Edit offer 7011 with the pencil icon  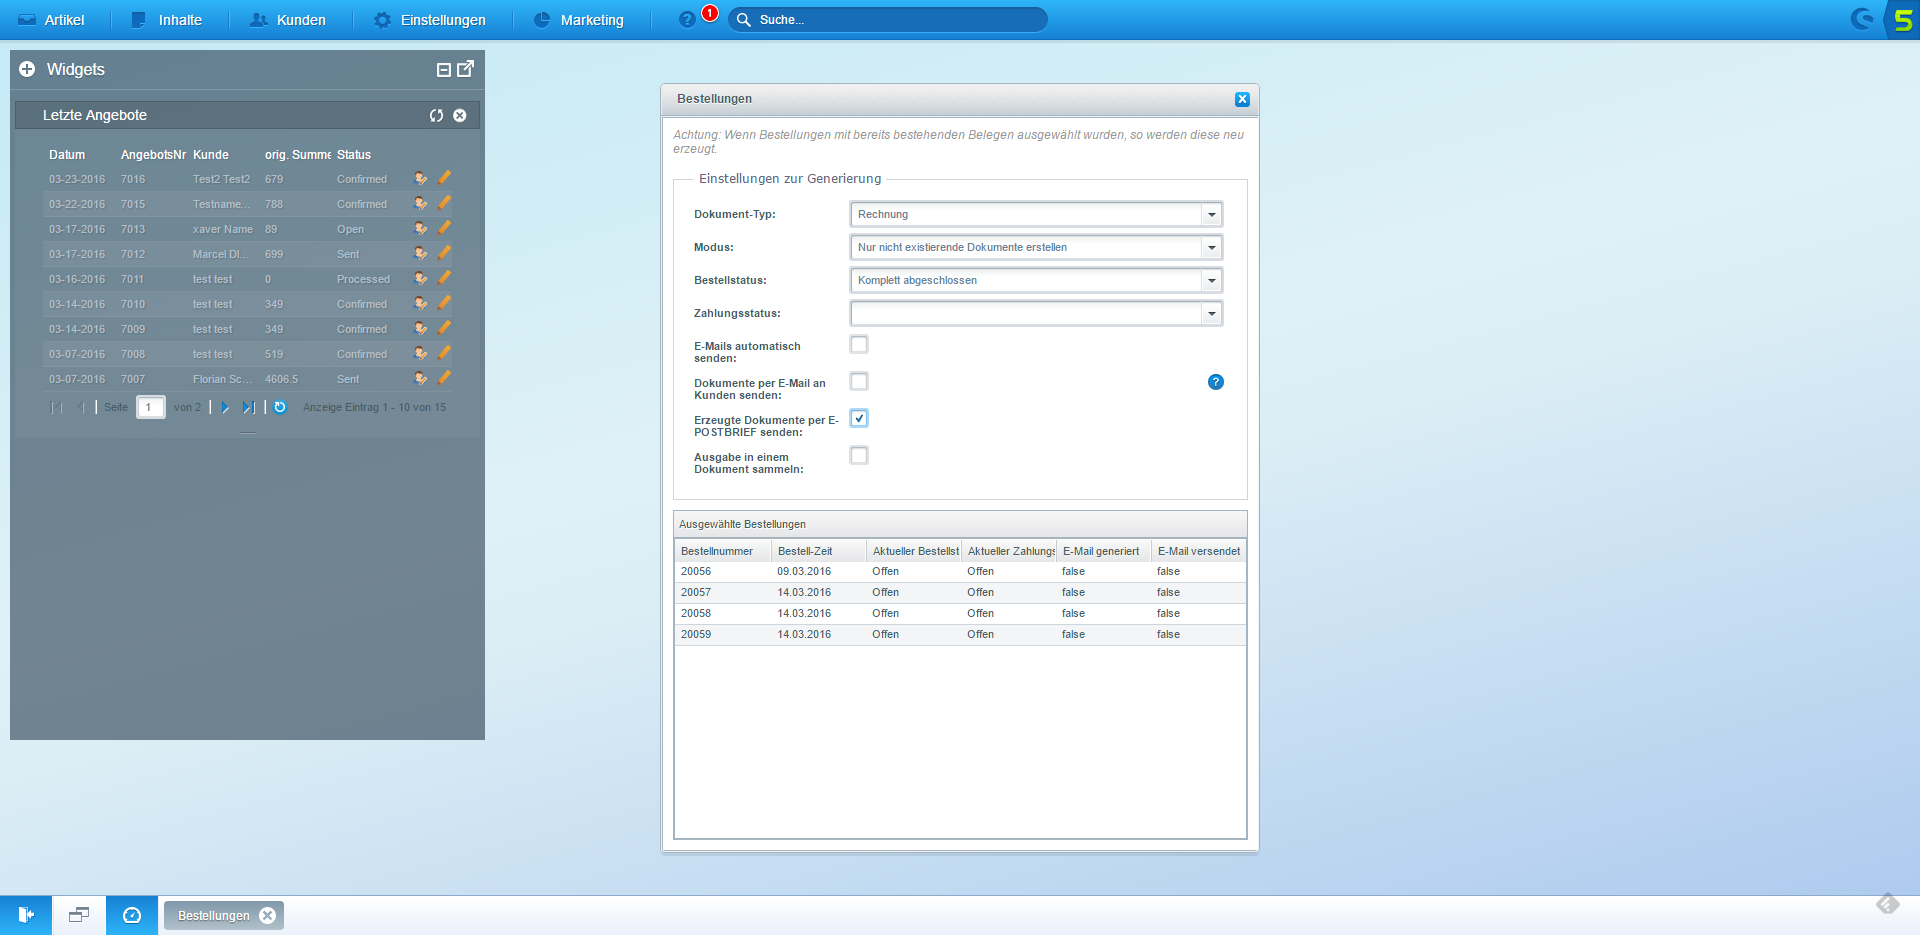point(444,278)
